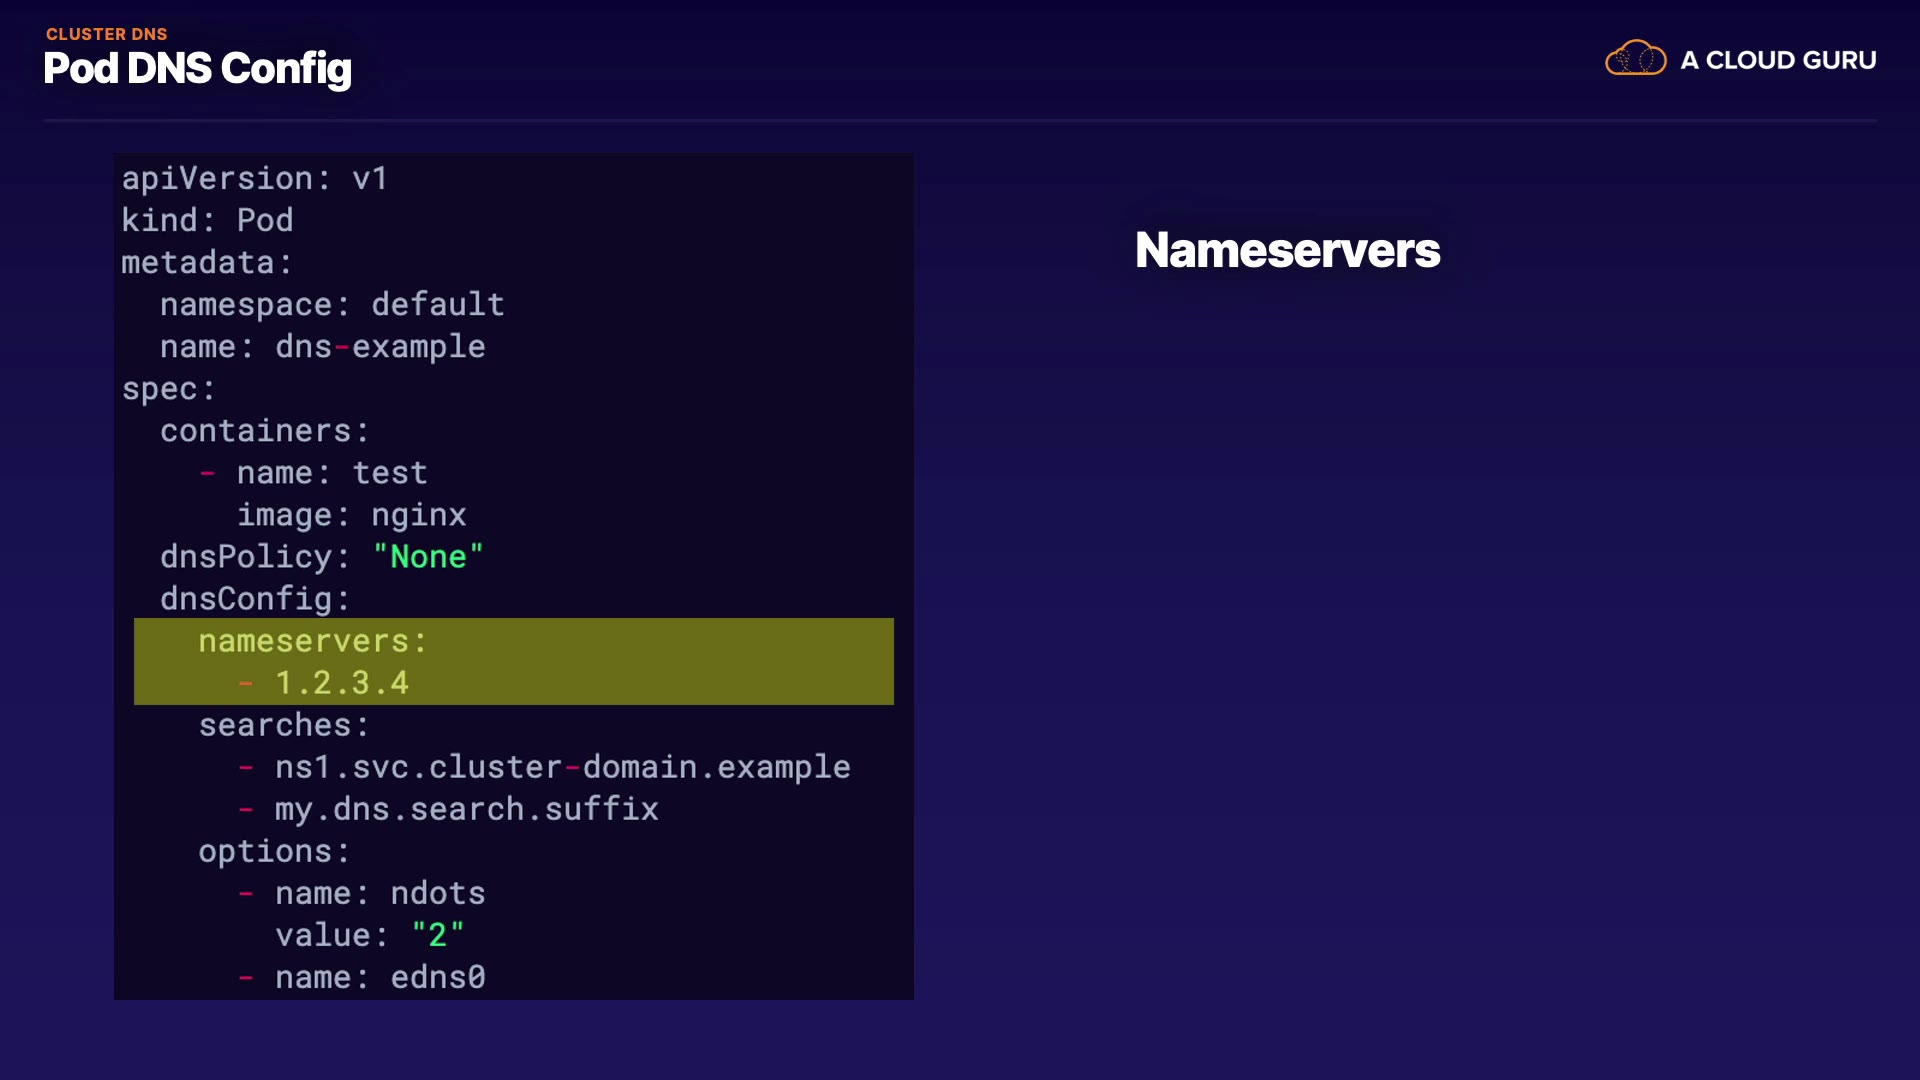Click the A CLOUD GURU brand text
This screenshot has height=1080, width=1920.
1778,60
